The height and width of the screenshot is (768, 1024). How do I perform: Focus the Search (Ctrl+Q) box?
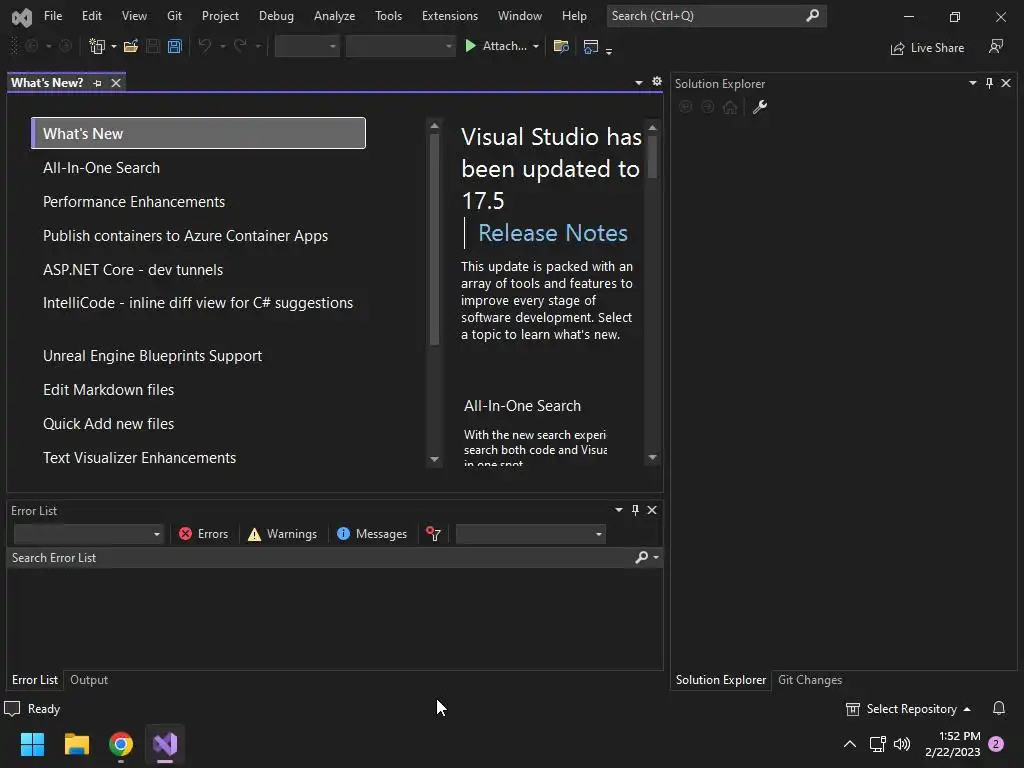(x=716, y=16)
